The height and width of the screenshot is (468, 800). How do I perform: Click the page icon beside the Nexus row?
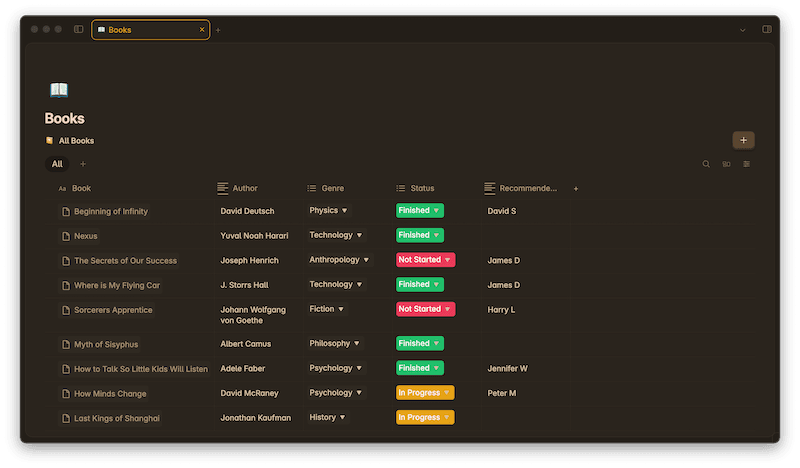tap(66, 236)
